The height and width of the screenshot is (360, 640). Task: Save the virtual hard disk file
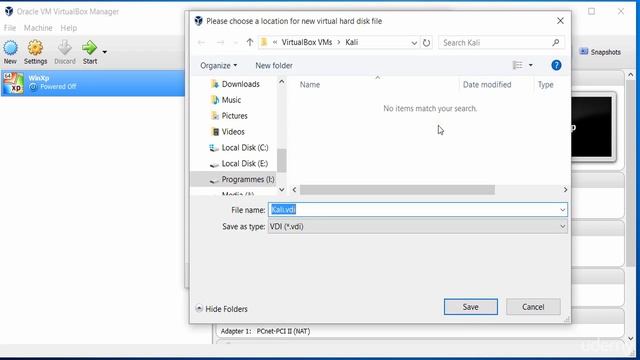pyautogui.click(x=471, y=307)
